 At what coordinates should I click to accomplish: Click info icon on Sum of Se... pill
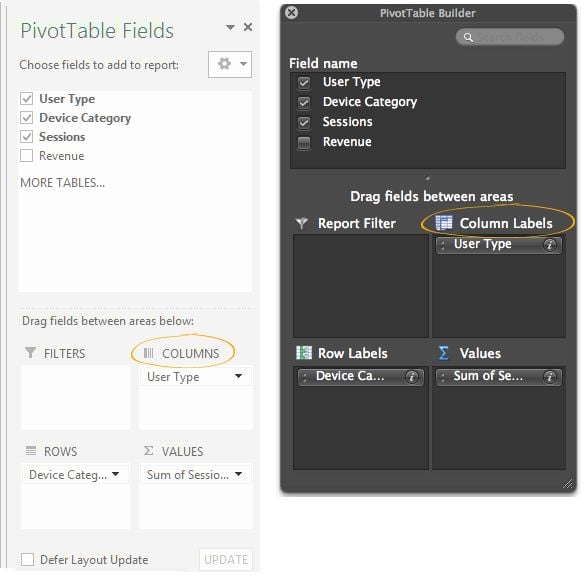[549, 377]
